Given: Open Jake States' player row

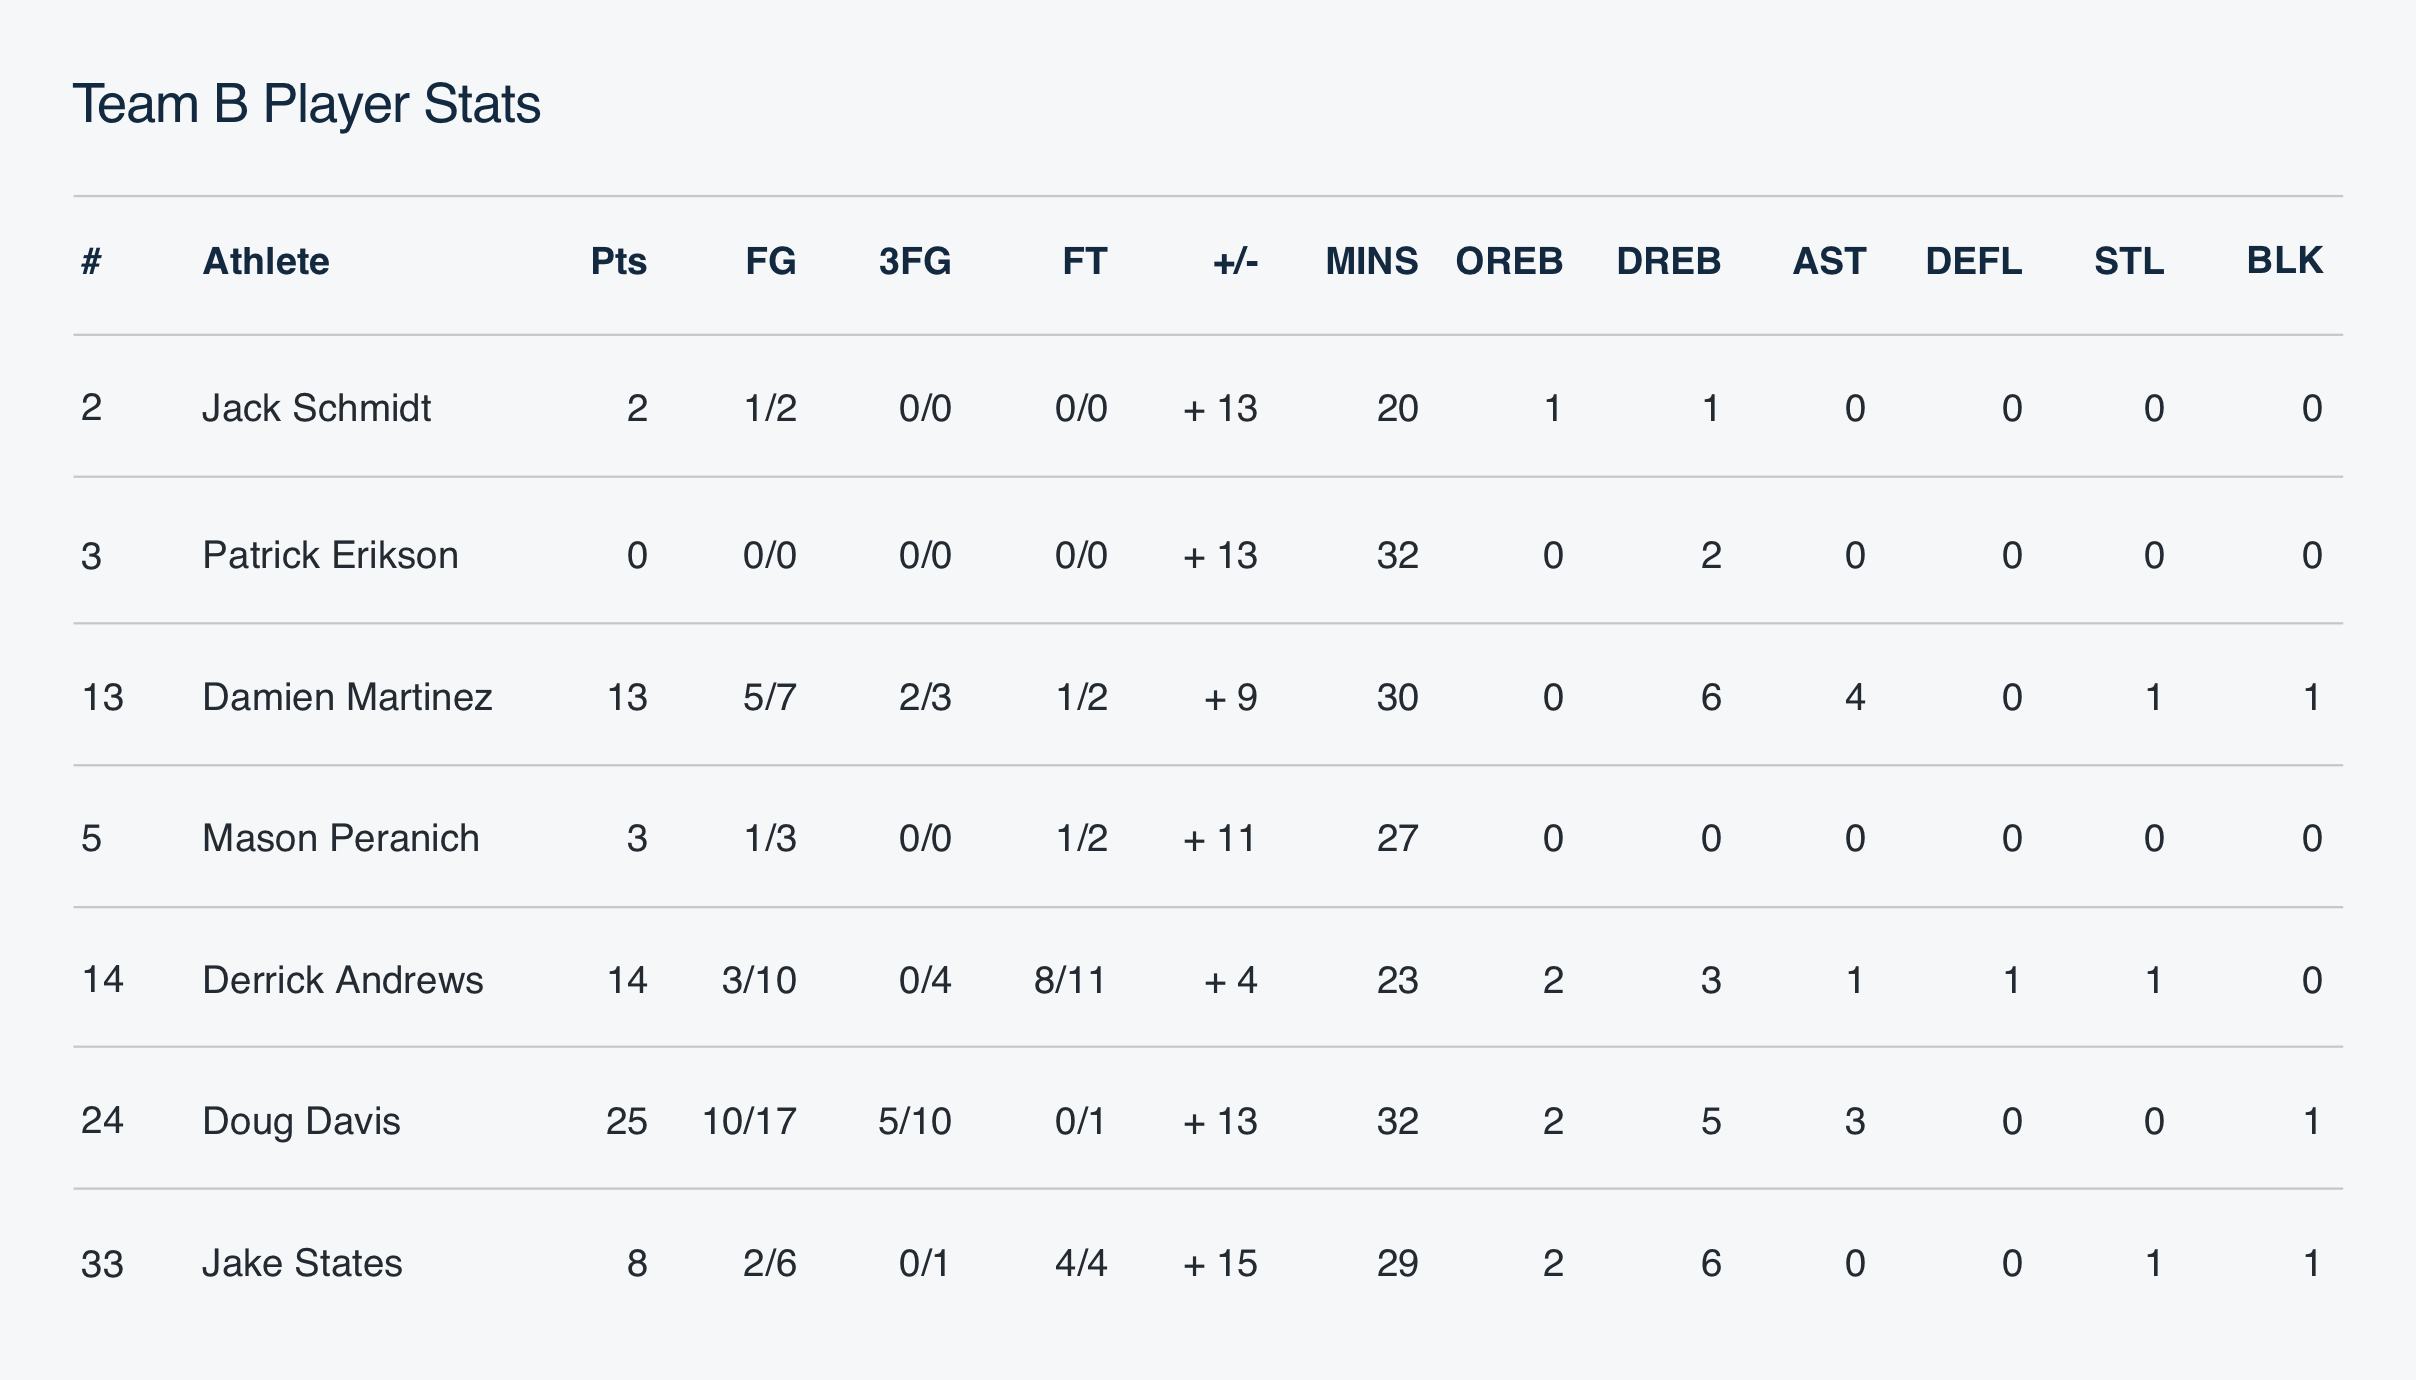Looking at the screenshot, I should click(x=302, y=1263).
